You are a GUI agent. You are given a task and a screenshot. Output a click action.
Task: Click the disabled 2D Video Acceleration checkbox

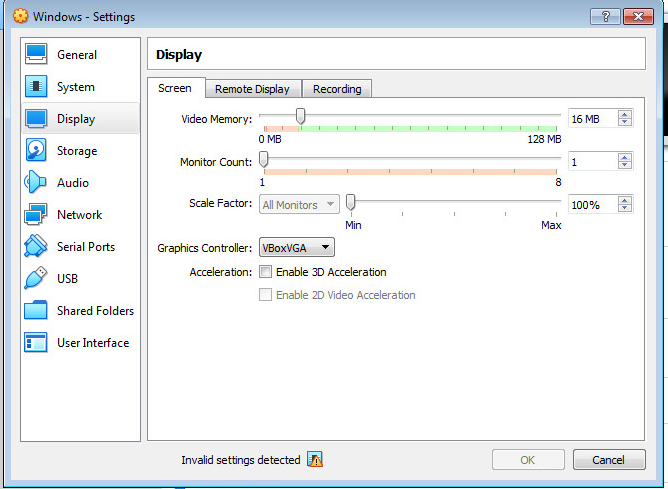(265, 295)
